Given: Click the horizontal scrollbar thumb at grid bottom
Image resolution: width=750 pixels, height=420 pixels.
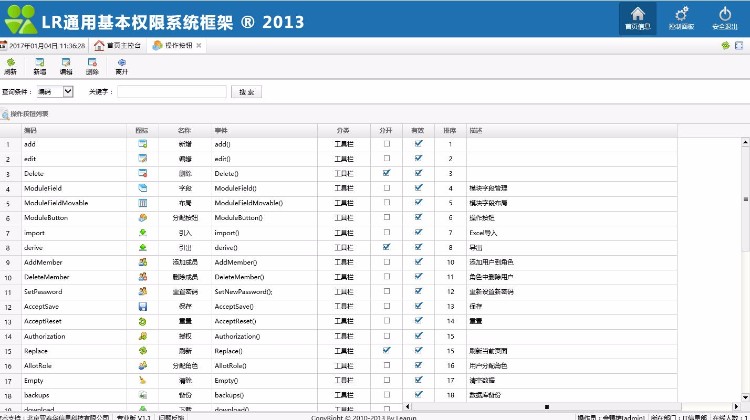Looking at the screenshot, I should pyautogui.click(x=547, y=407).
